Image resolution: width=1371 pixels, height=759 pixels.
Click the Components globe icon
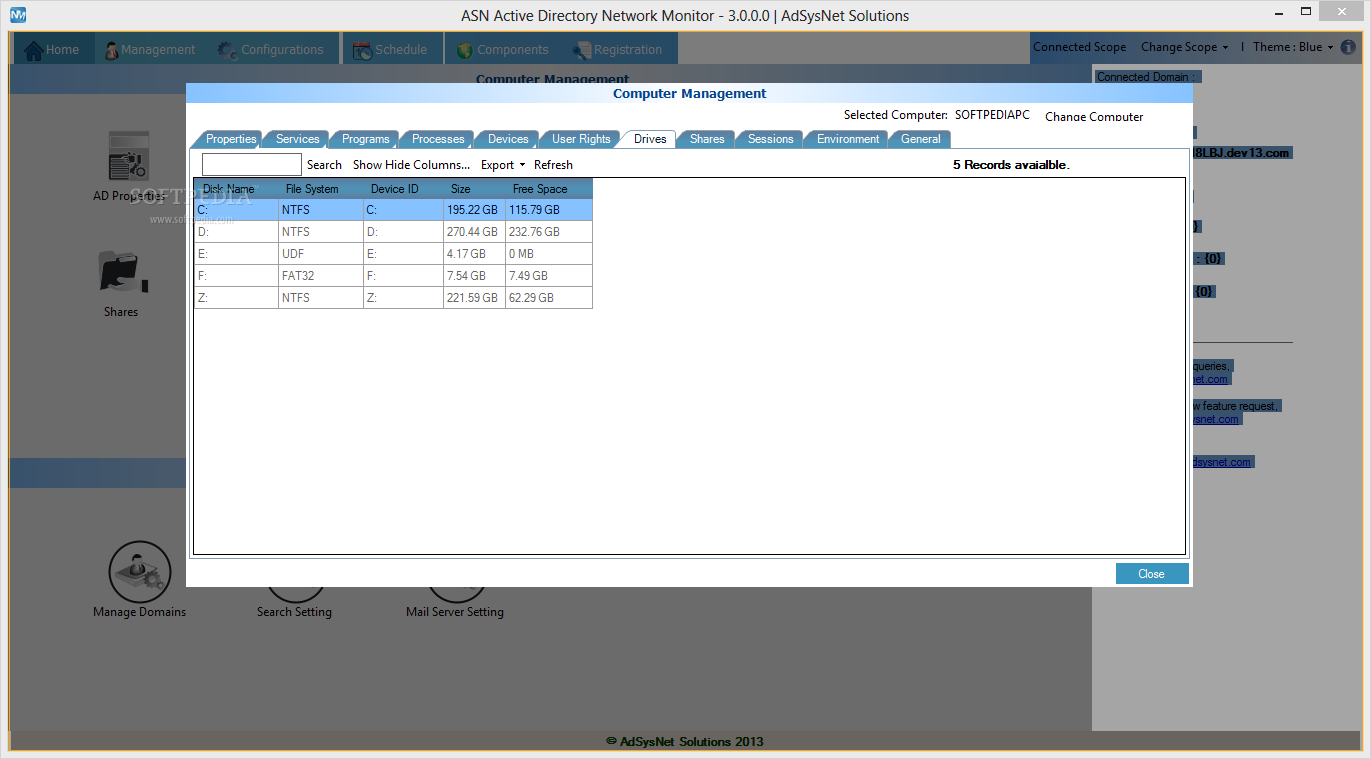[465, 50]
